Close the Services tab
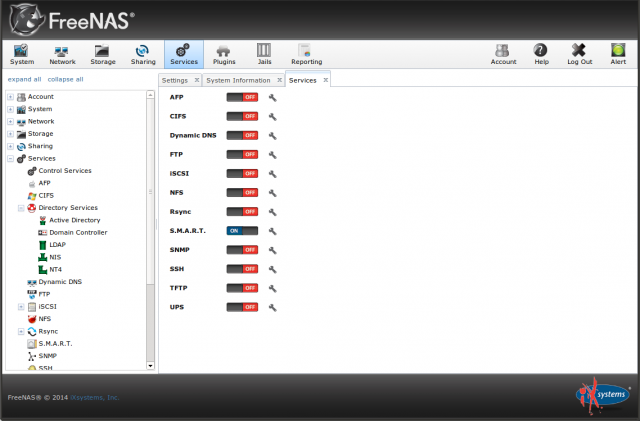640x421 pixels. pyautogui.click(x=326, y=80)
